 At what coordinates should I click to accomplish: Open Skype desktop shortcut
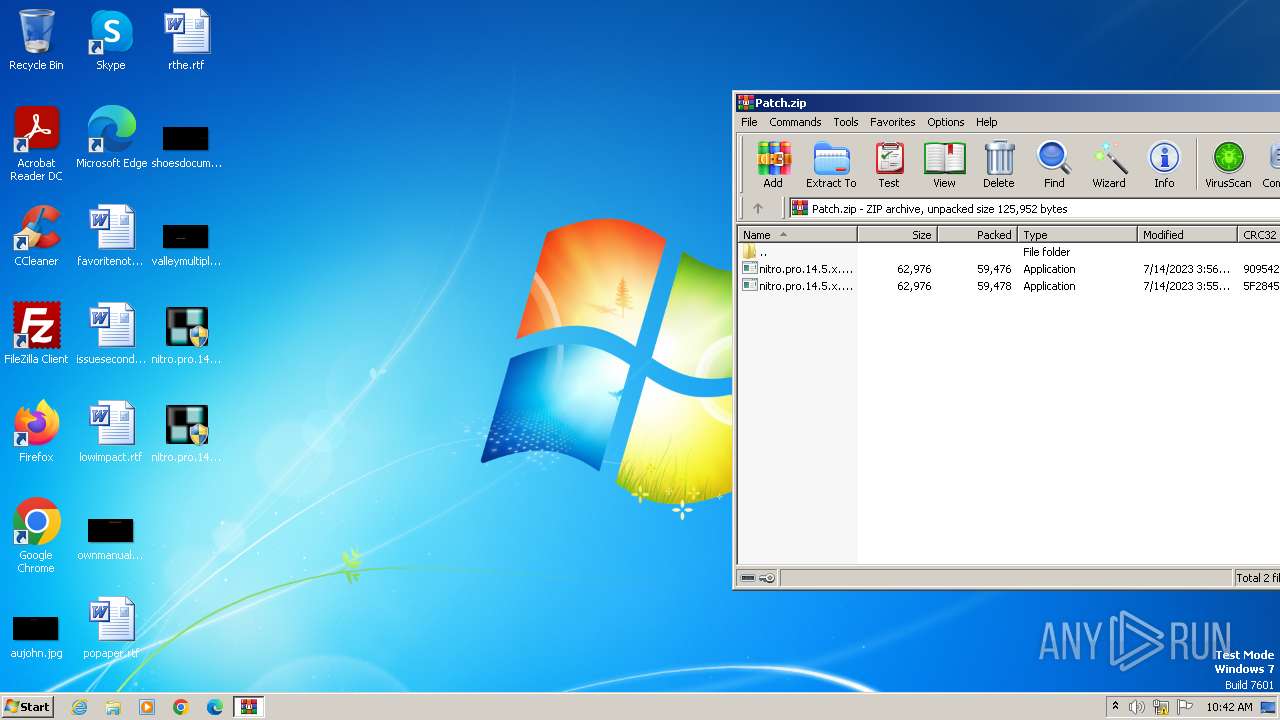coord(110,40)
